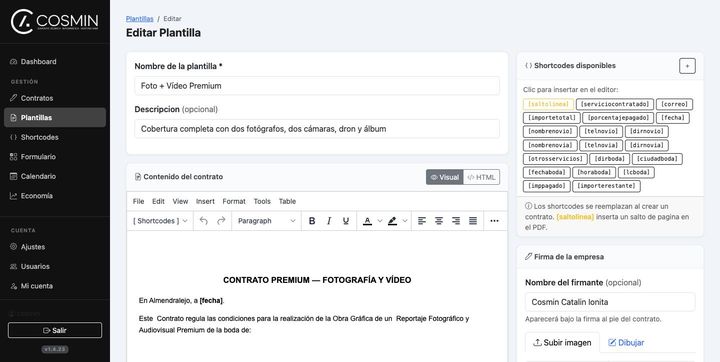720x362 pixels.
Task: Open the File editor menu
Action: coord(138,201)
